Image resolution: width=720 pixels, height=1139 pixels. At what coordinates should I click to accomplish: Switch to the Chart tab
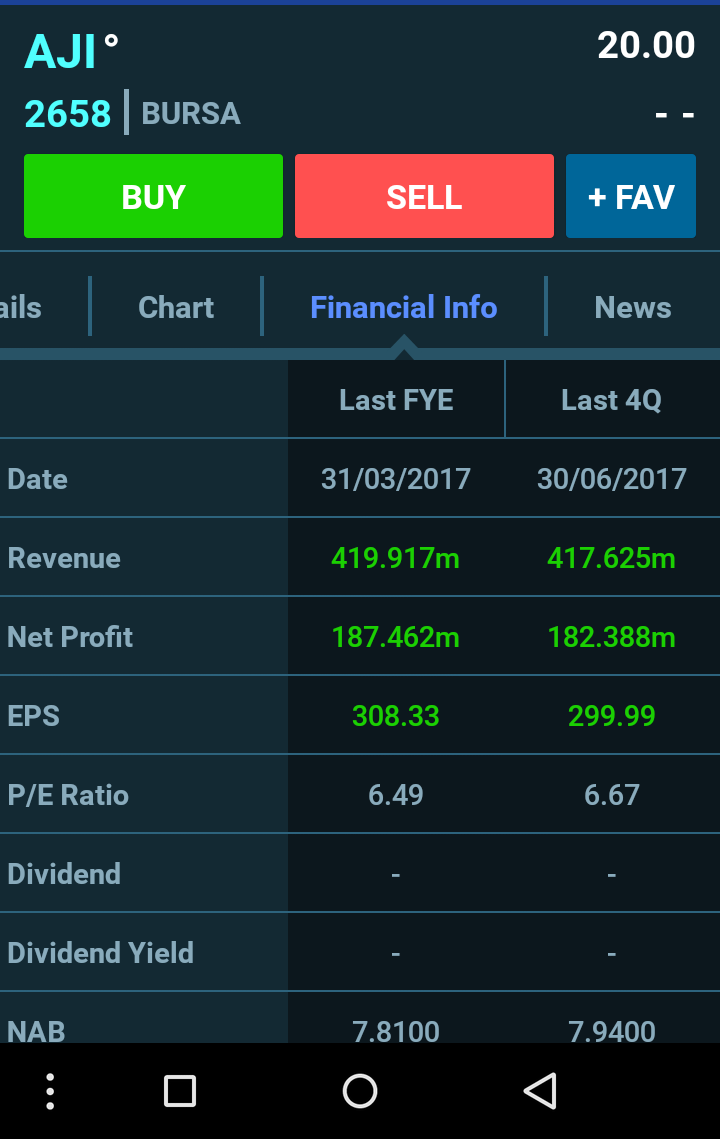(x=176, y=307)
